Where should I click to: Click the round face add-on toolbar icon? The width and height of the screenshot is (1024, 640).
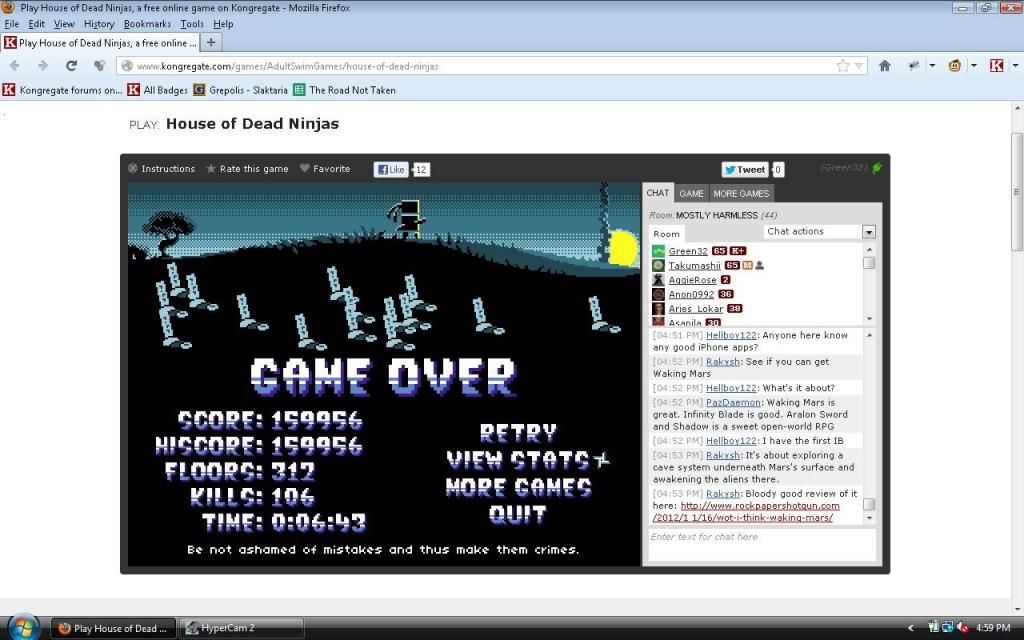point(955,66)
